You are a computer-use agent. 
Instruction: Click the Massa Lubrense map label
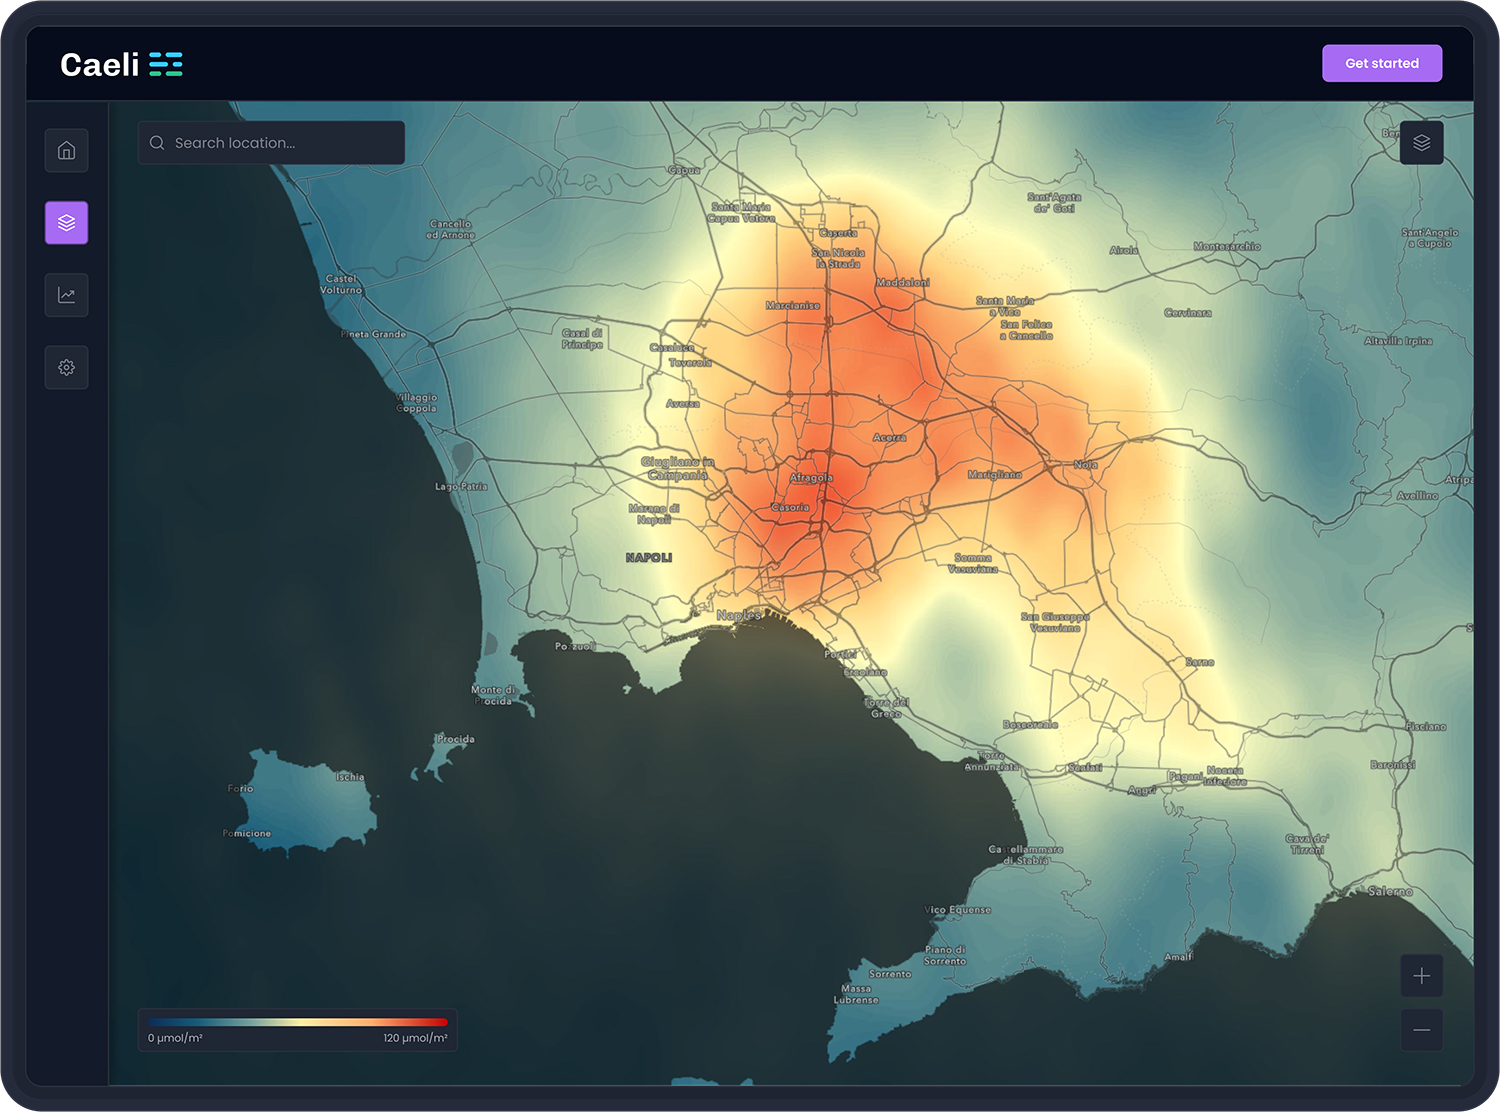(856, 994)
